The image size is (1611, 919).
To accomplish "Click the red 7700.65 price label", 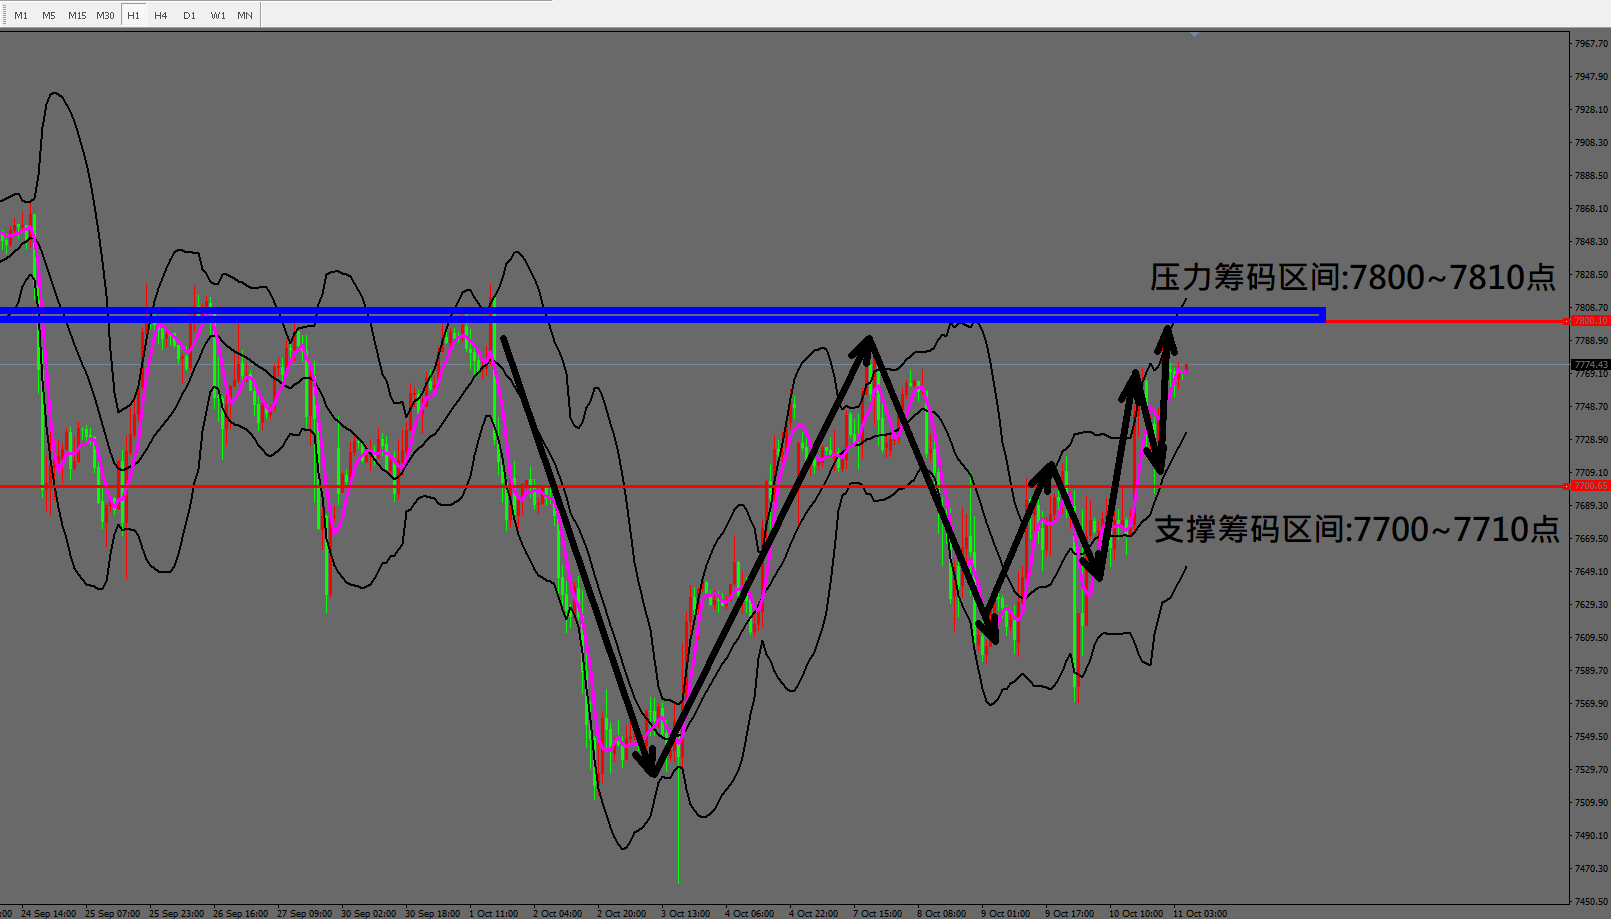I will point(1590,486).
